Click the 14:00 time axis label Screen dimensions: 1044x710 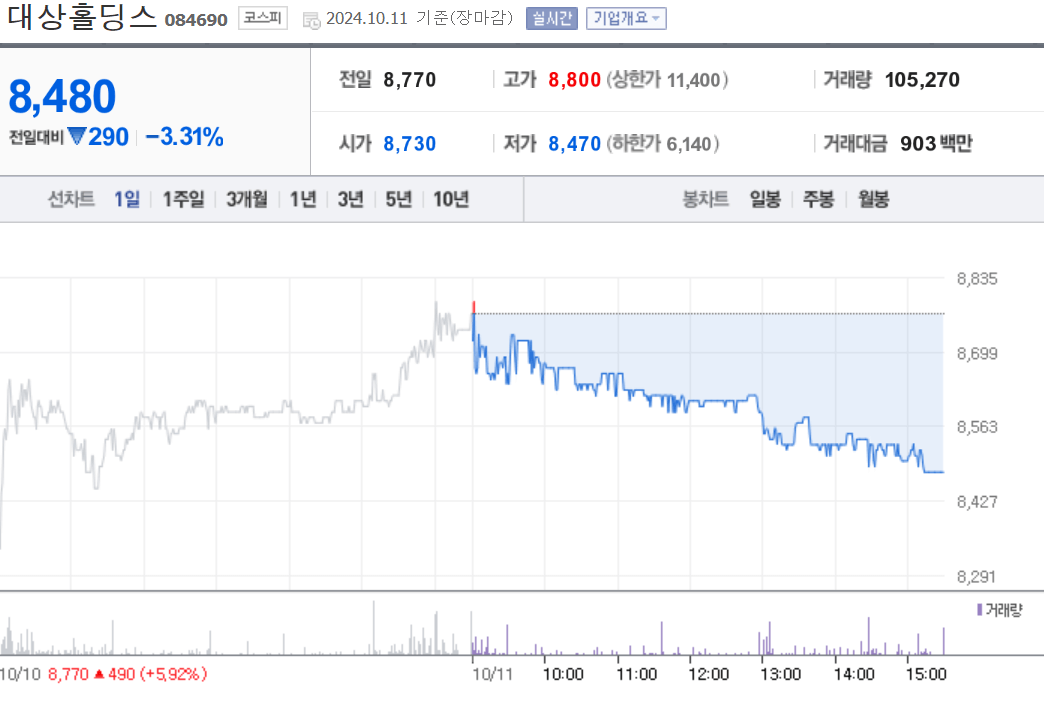(854, 675)
